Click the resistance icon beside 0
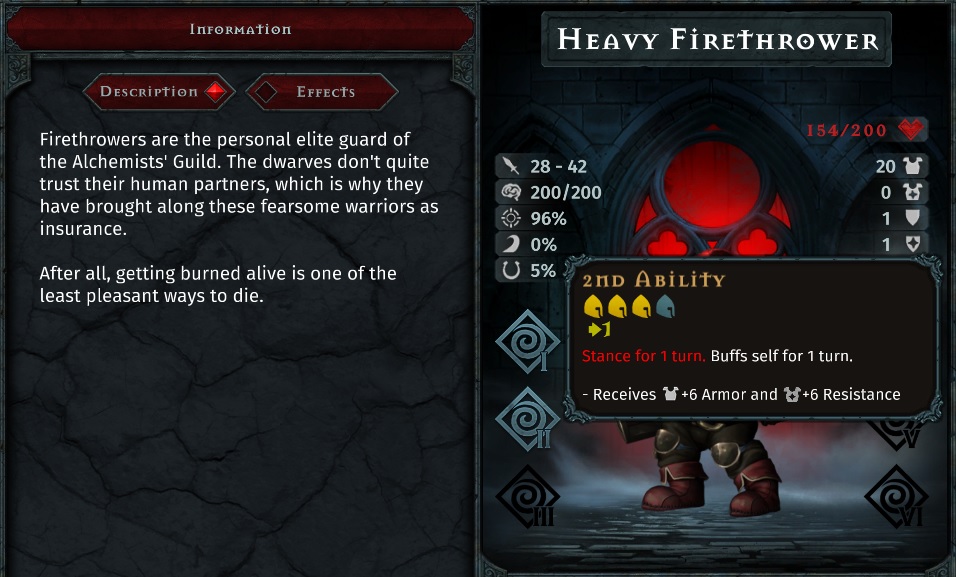The height and width of the screenshot is (577, 956). tap(913, 192)
